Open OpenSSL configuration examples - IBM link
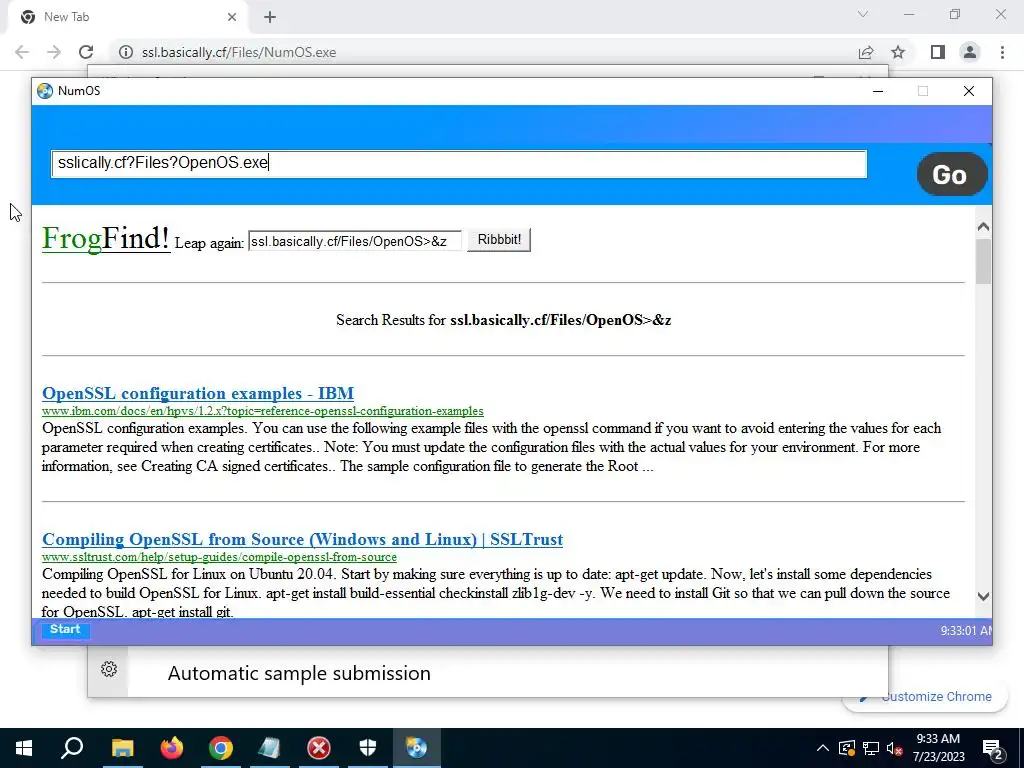This screenshot has height=768, width=1024. pyautogui.click(x=198, y=393)
